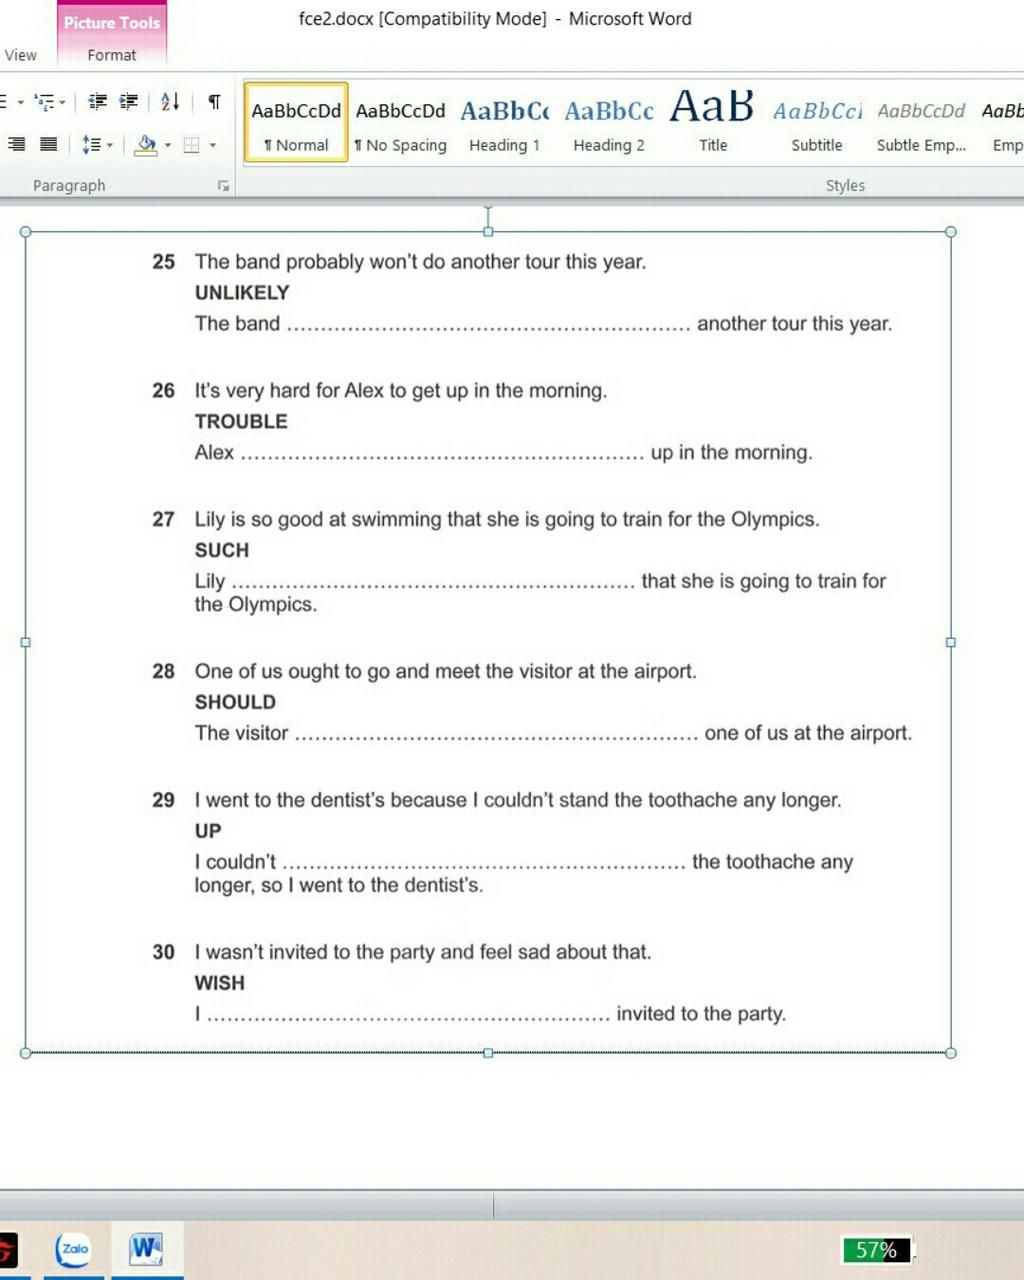
Task: Click the keyword 'SHOULD' in question 28
Action: point(235,702)
